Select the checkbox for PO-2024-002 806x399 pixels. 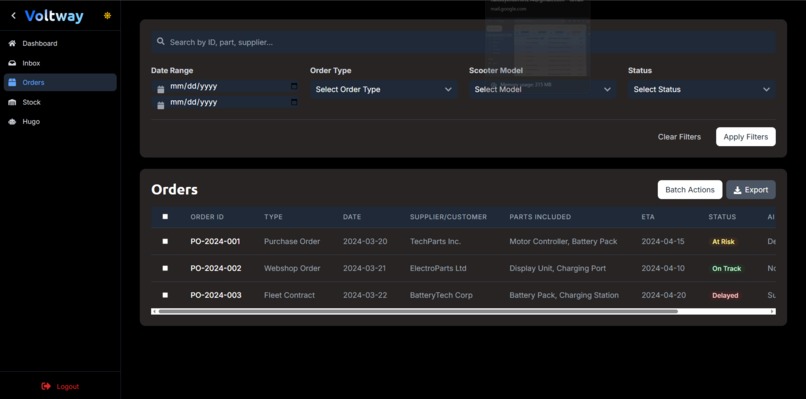[x=165, y=268]
